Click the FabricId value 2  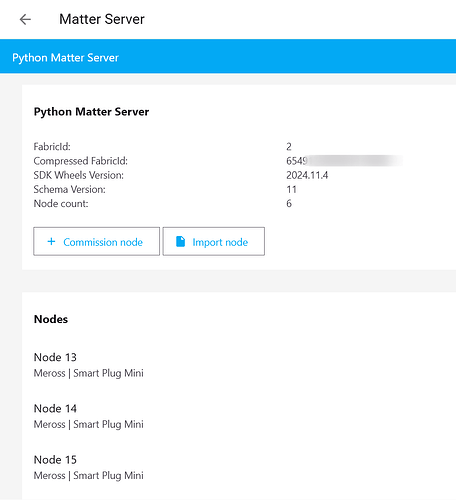click(x=289, y=147)
